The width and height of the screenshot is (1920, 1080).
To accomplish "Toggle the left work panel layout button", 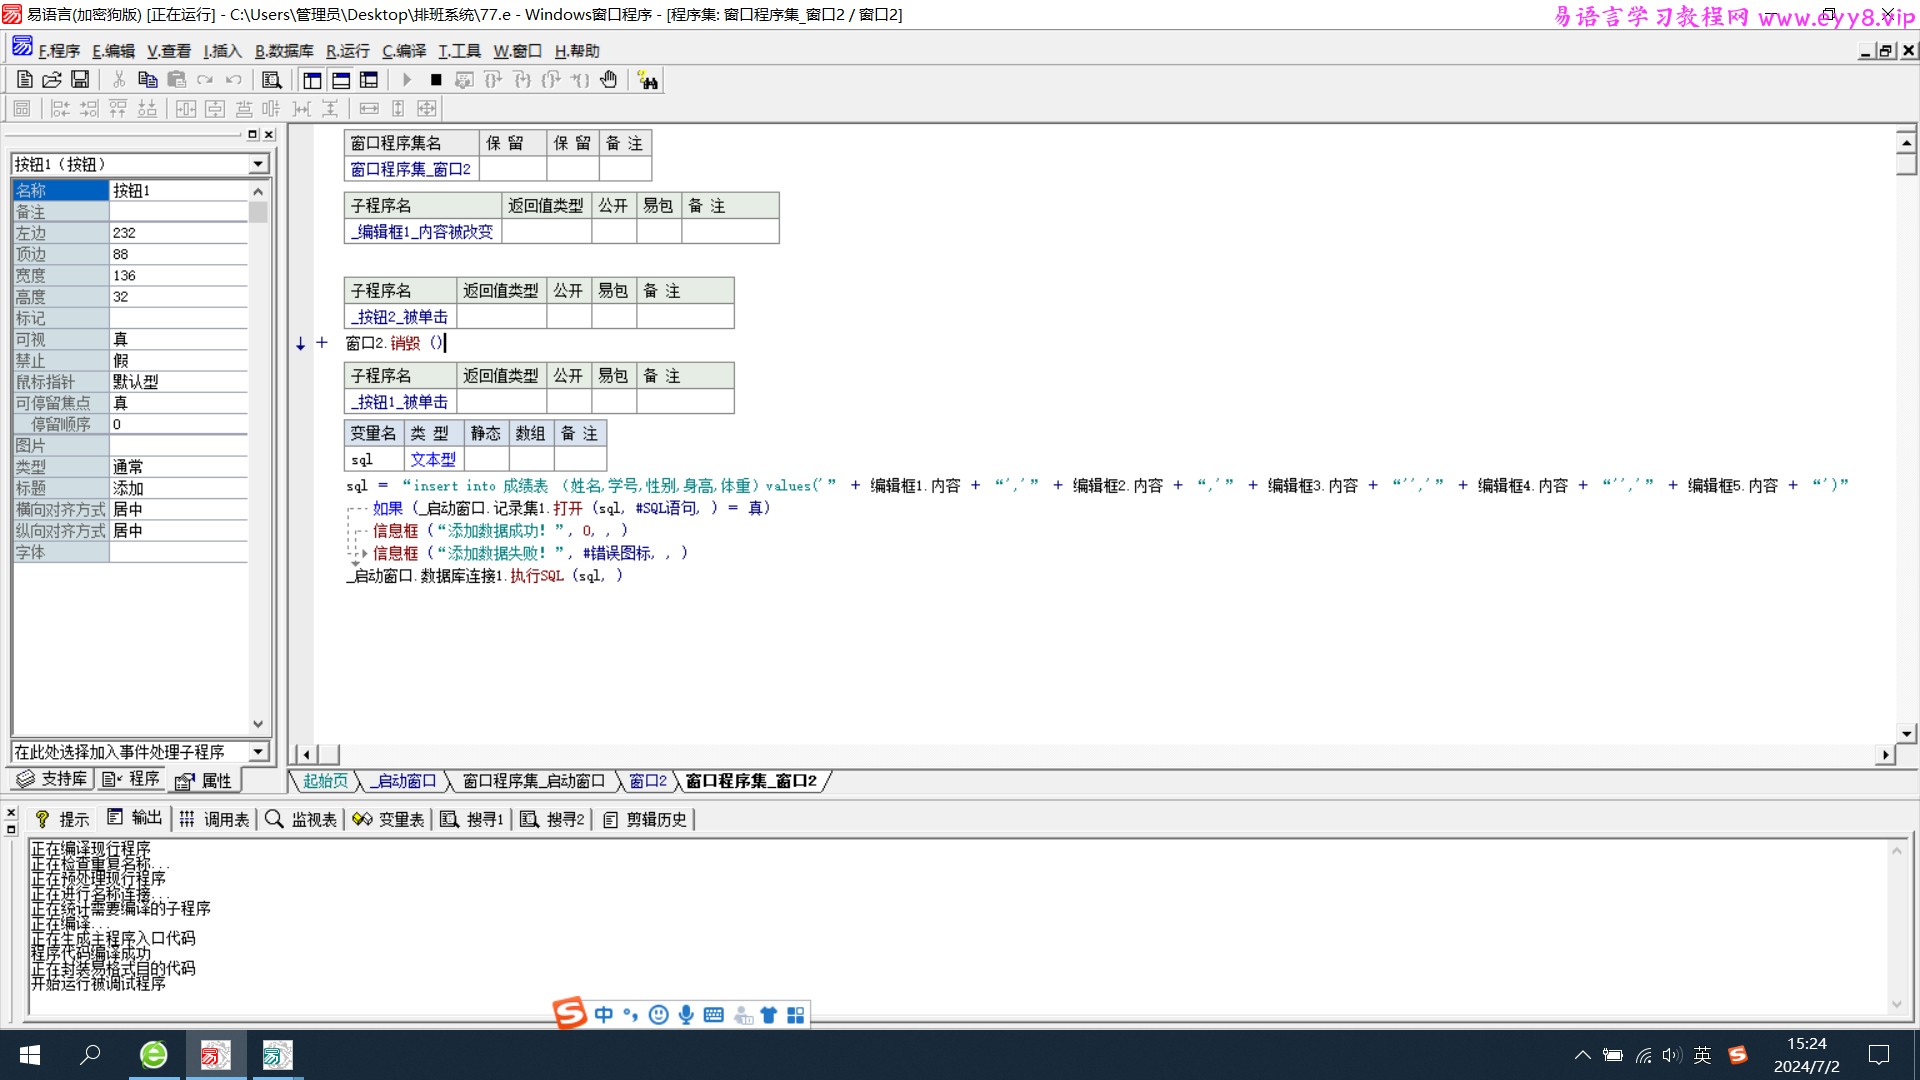I will point(312,80).
